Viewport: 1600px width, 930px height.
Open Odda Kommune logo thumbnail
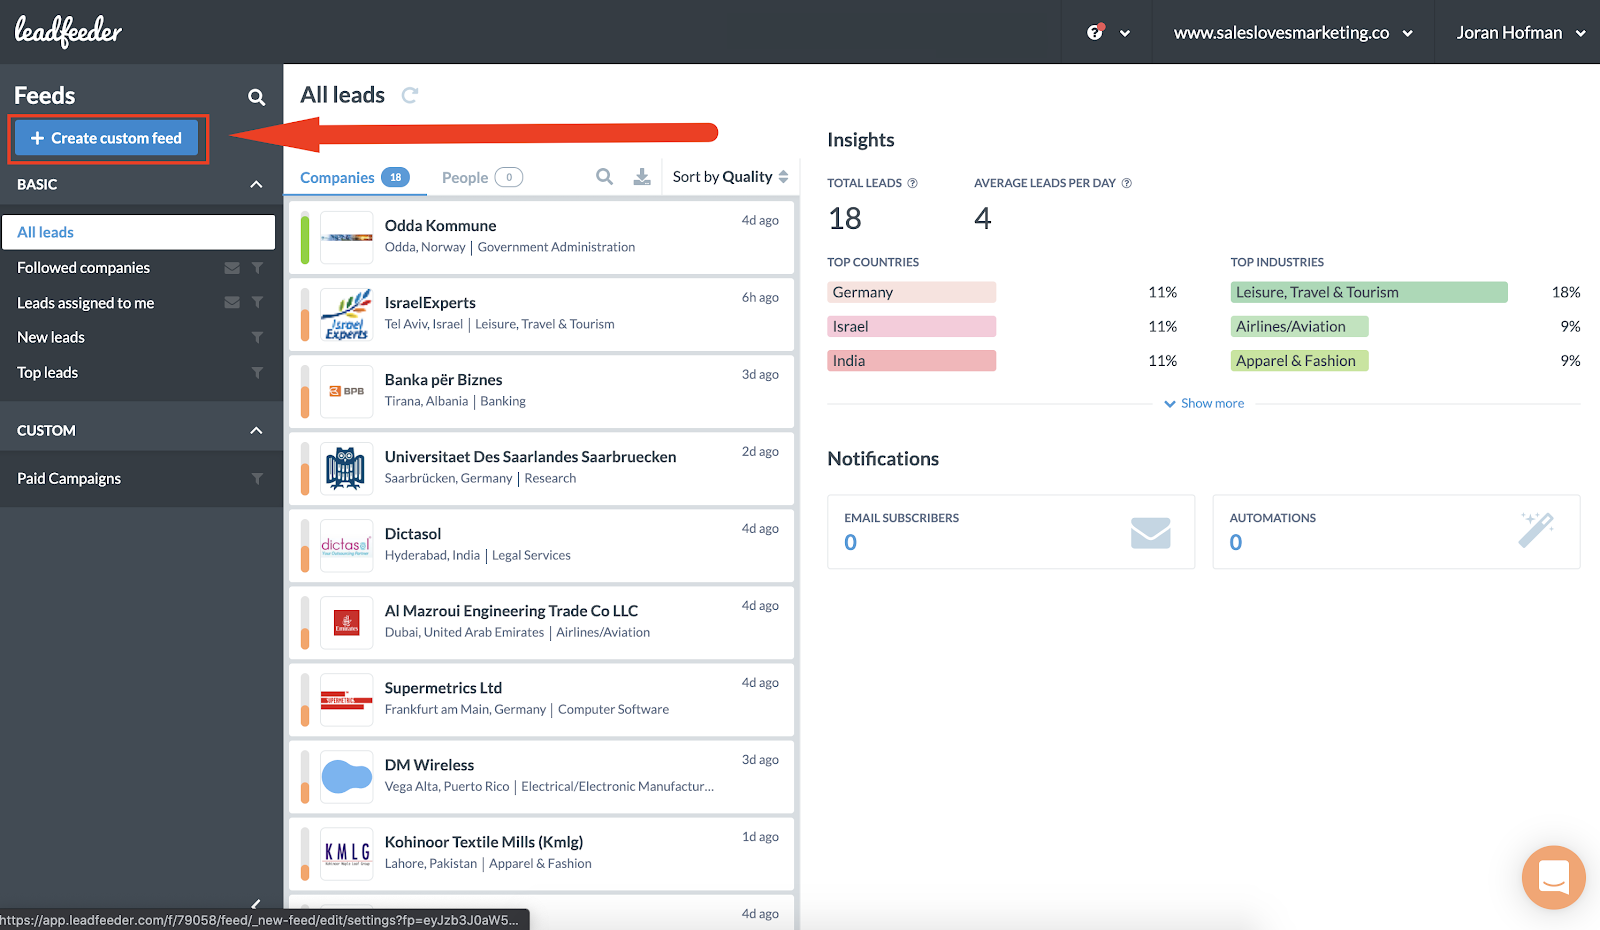(346, 238)
